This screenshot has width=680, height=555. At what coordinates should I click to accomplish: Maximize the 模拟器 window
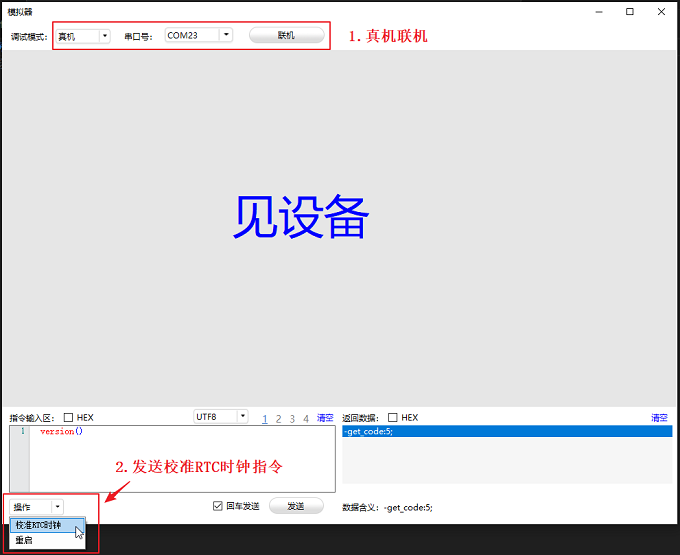click(630, 12)
